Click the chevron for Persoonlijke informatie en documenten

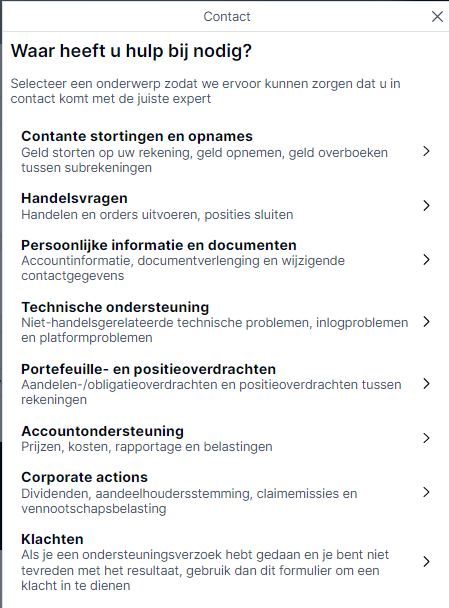(x=426, y=259)
